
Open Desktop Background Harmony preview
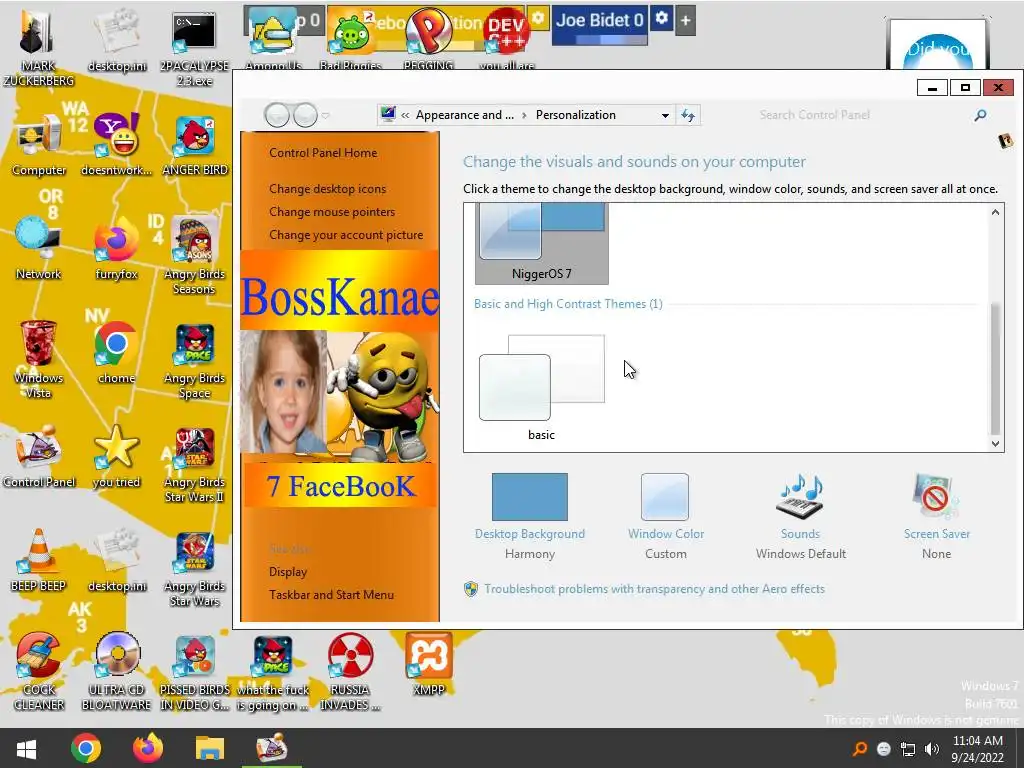[530, 497]
